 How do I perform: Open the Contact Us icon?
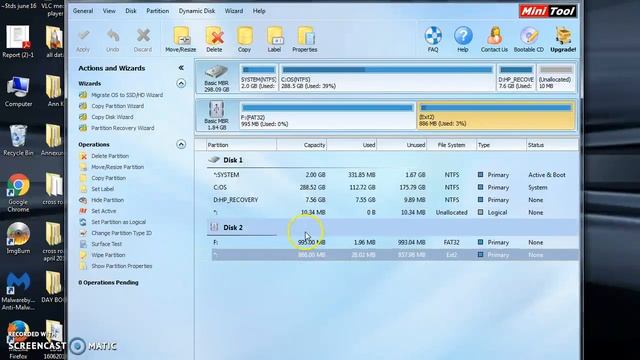coord(494,40)
